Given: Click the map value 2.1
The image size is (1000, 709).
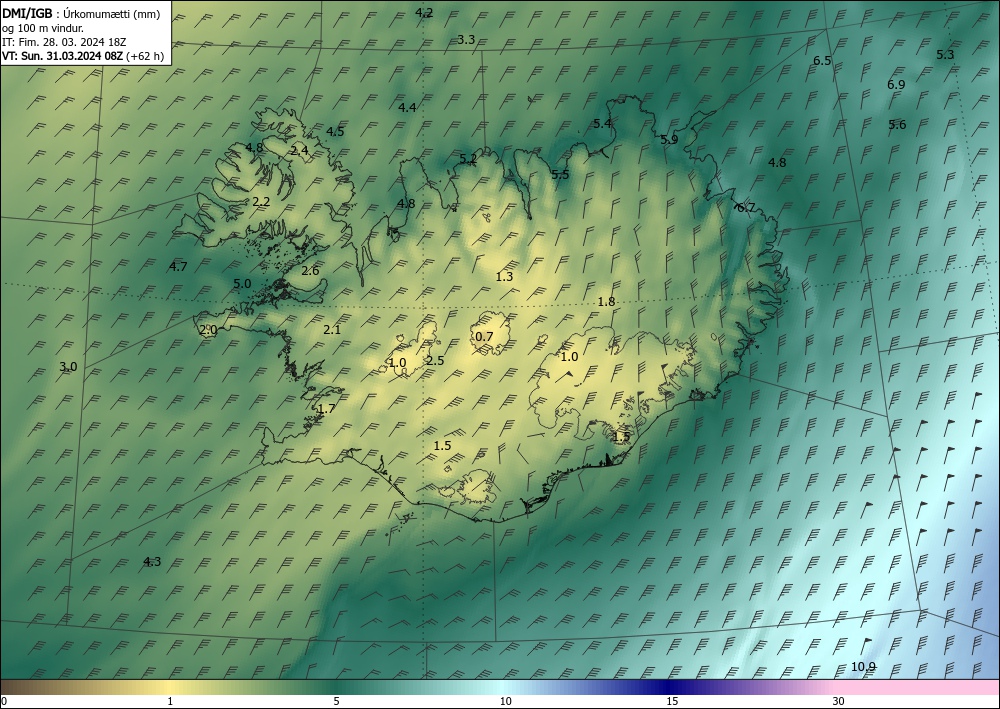Looking at the screenshot, I should [x=332, y=330].
